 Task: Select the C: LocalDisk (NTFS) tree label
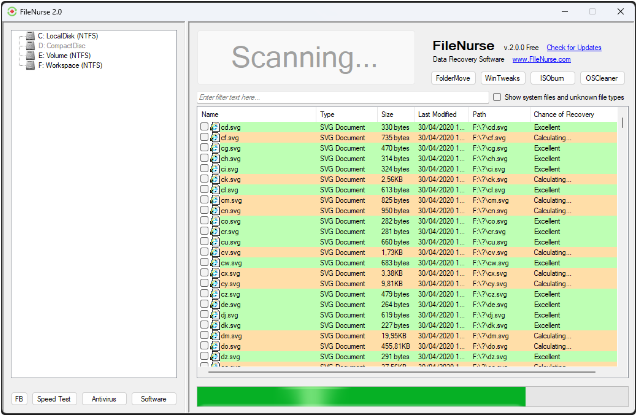pyautogui.click(x=68, y=36)
